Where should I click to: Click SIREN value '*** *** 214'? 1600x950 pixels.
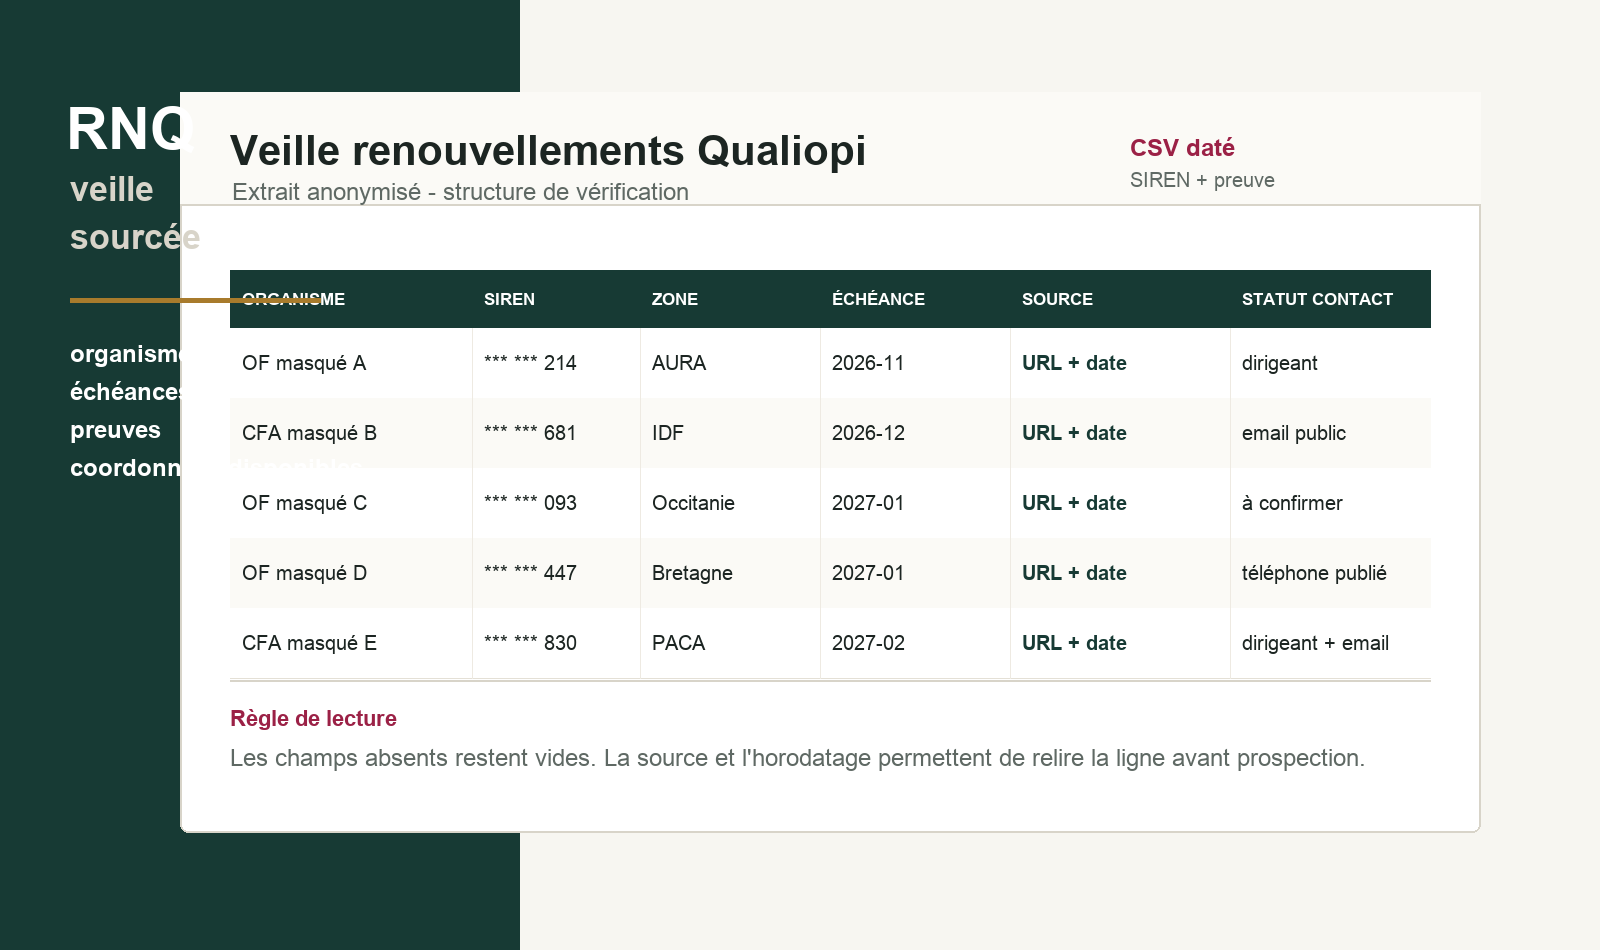530,363
